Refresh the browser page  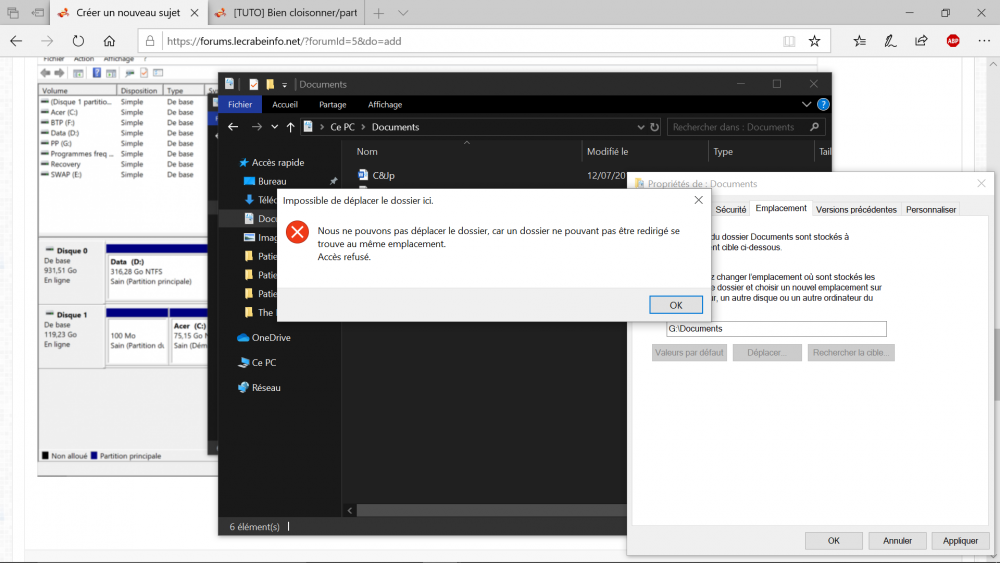point(78,41)
